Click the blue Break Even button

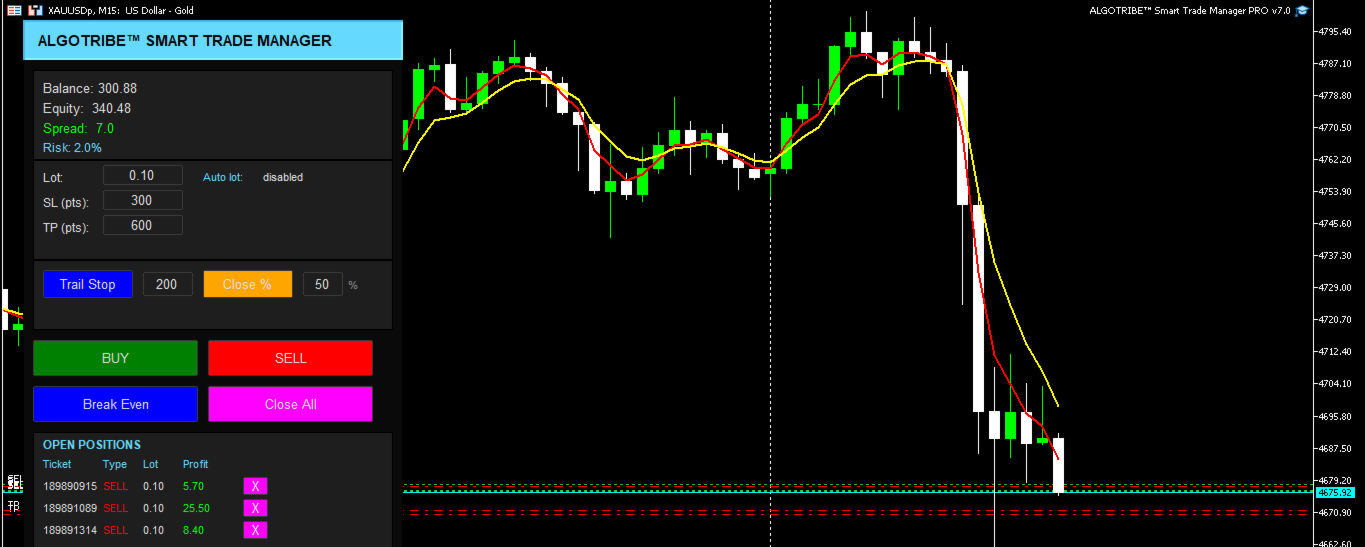click(115, 404)
